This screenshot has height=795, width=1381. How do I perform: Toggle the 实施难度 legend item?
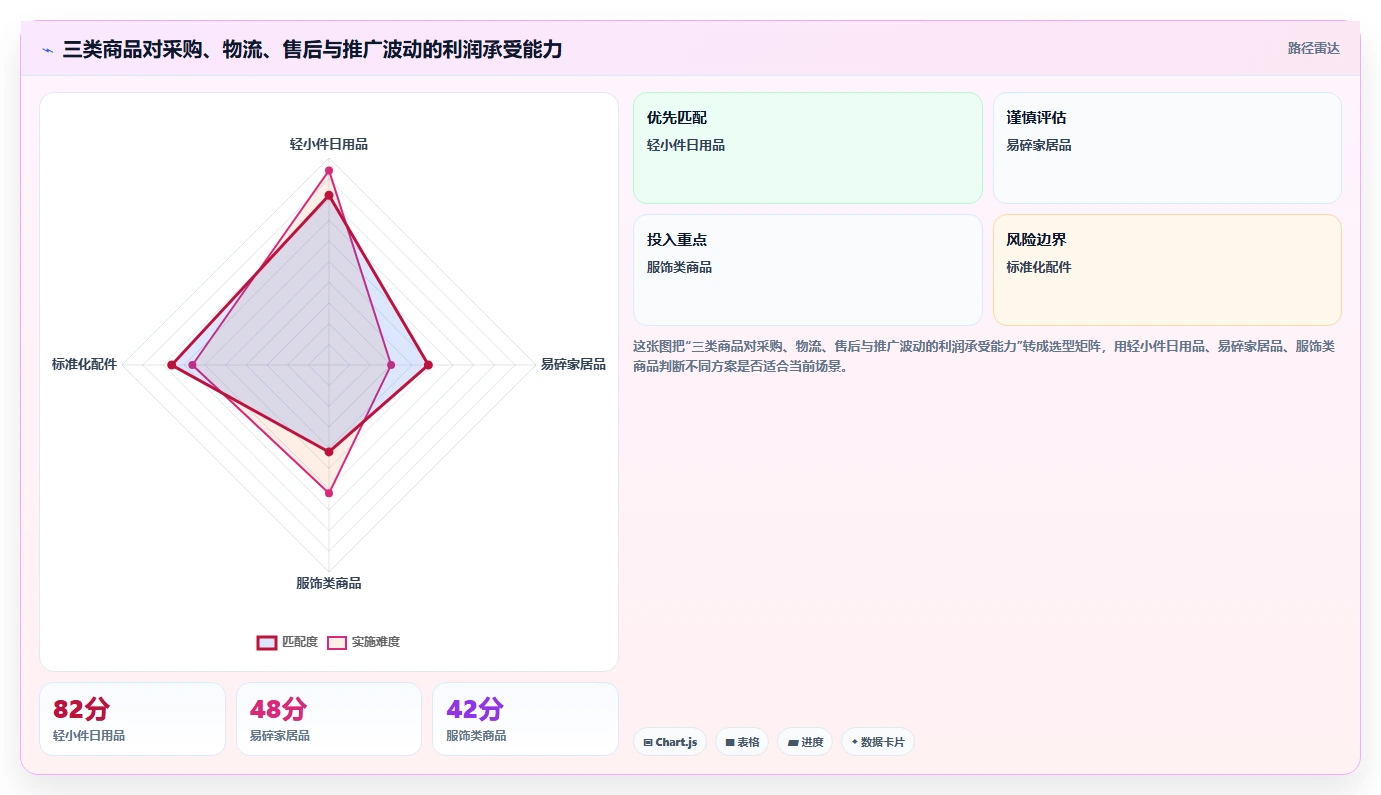tap(364, 642)
